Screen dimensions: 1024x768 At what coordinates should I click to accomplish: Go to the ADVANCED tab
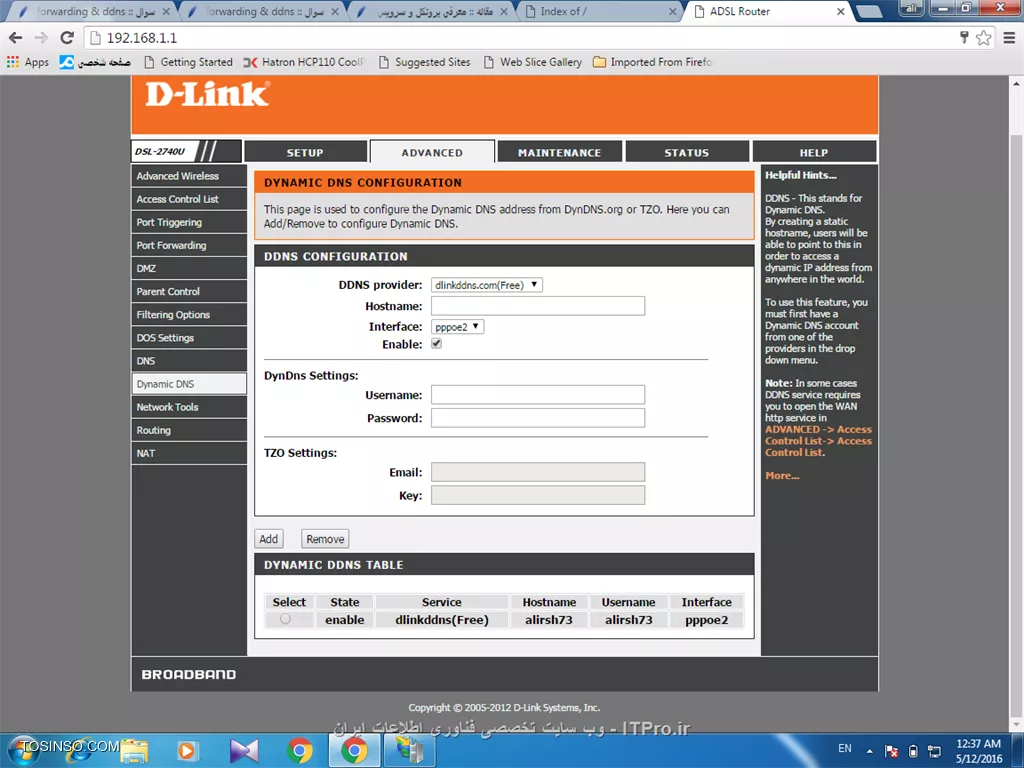point(432,152)
